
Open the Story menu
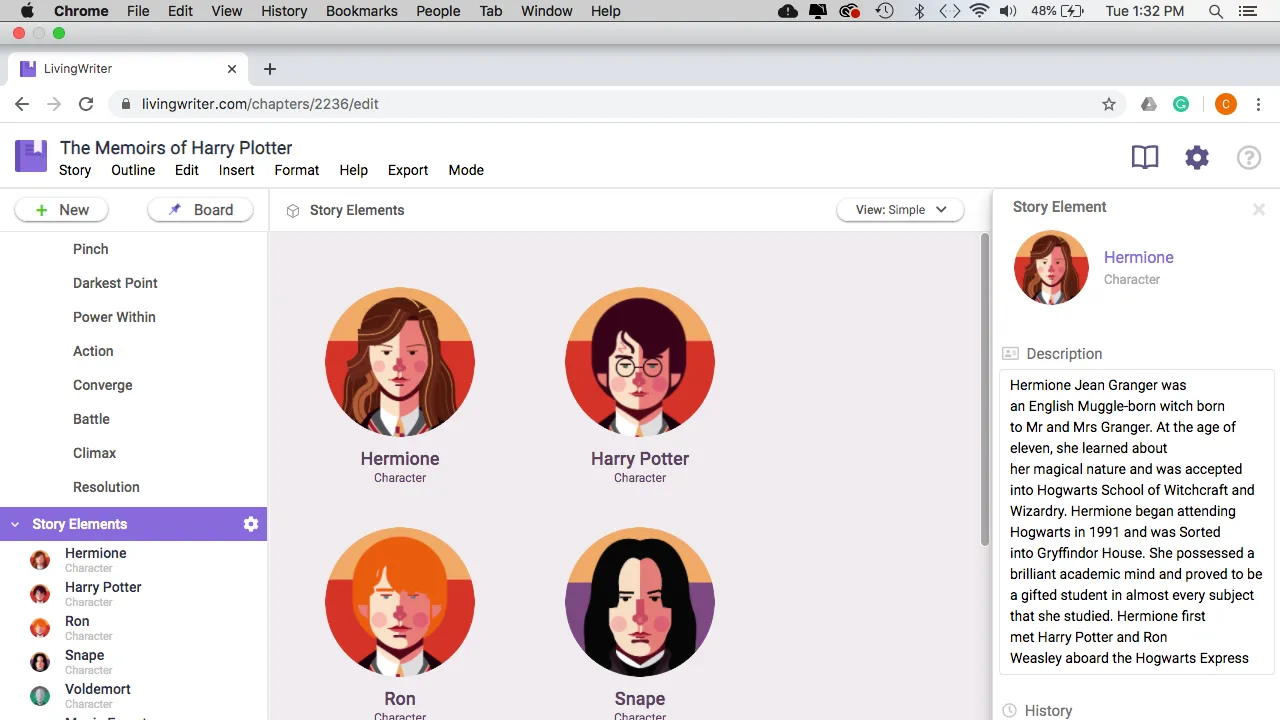point(75,170)
